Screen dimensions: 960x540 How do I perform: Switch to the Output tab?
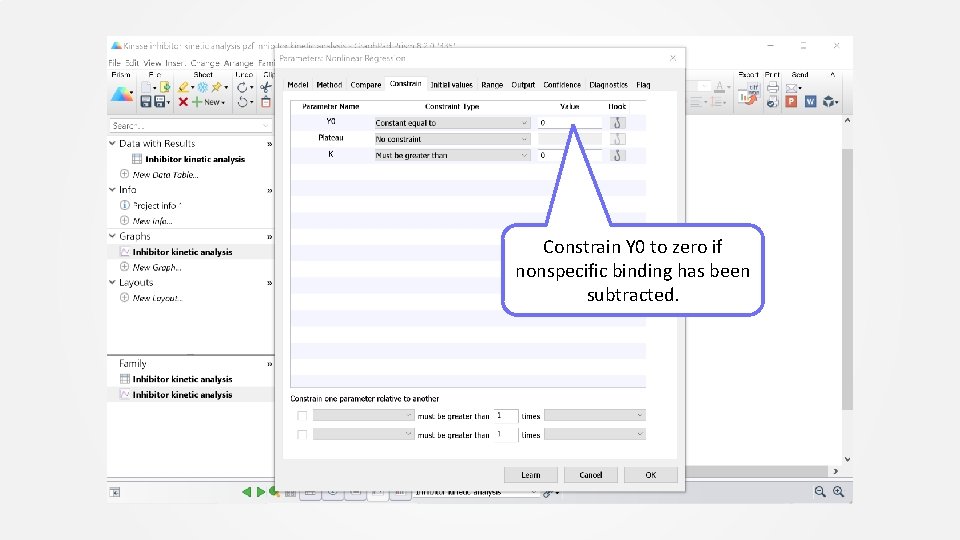point(523,84)
